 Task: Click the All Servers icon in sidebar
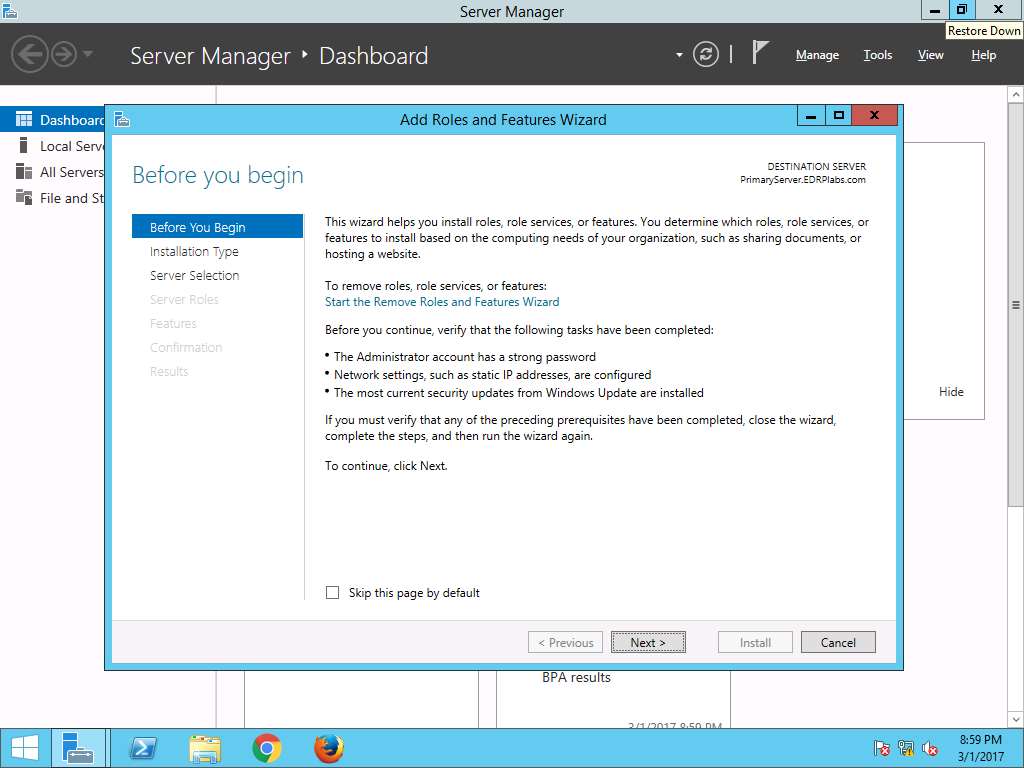click(24, 171)
